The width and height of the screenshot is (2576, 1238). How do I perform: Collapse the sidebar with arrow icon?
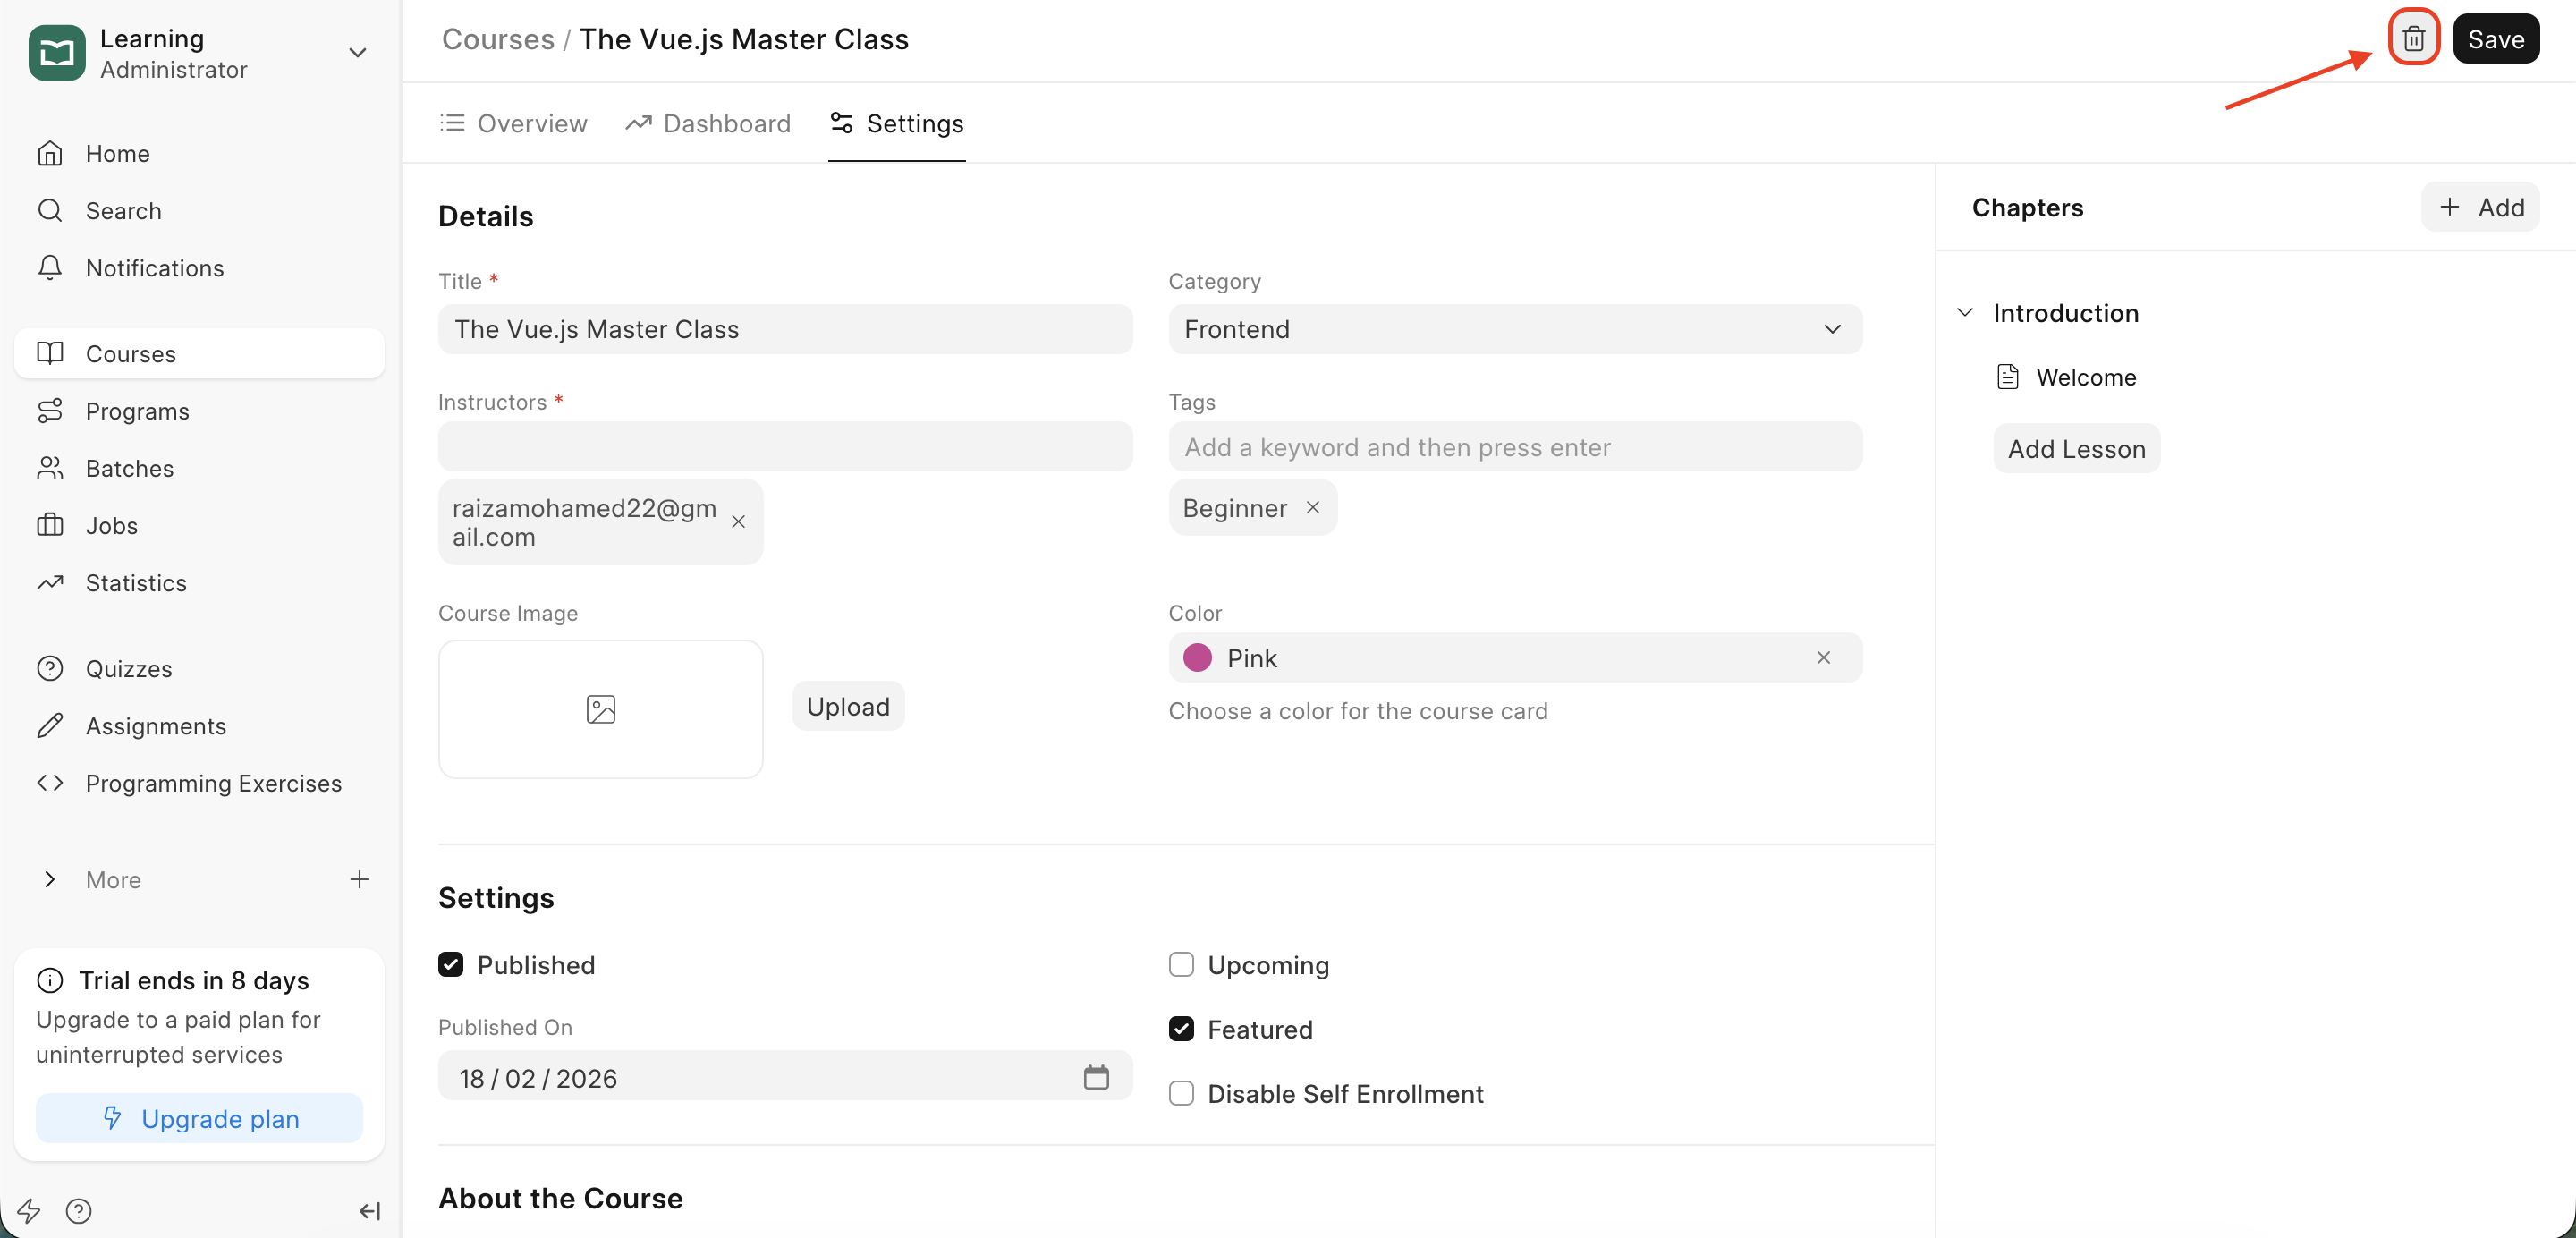click(369, 1211)
